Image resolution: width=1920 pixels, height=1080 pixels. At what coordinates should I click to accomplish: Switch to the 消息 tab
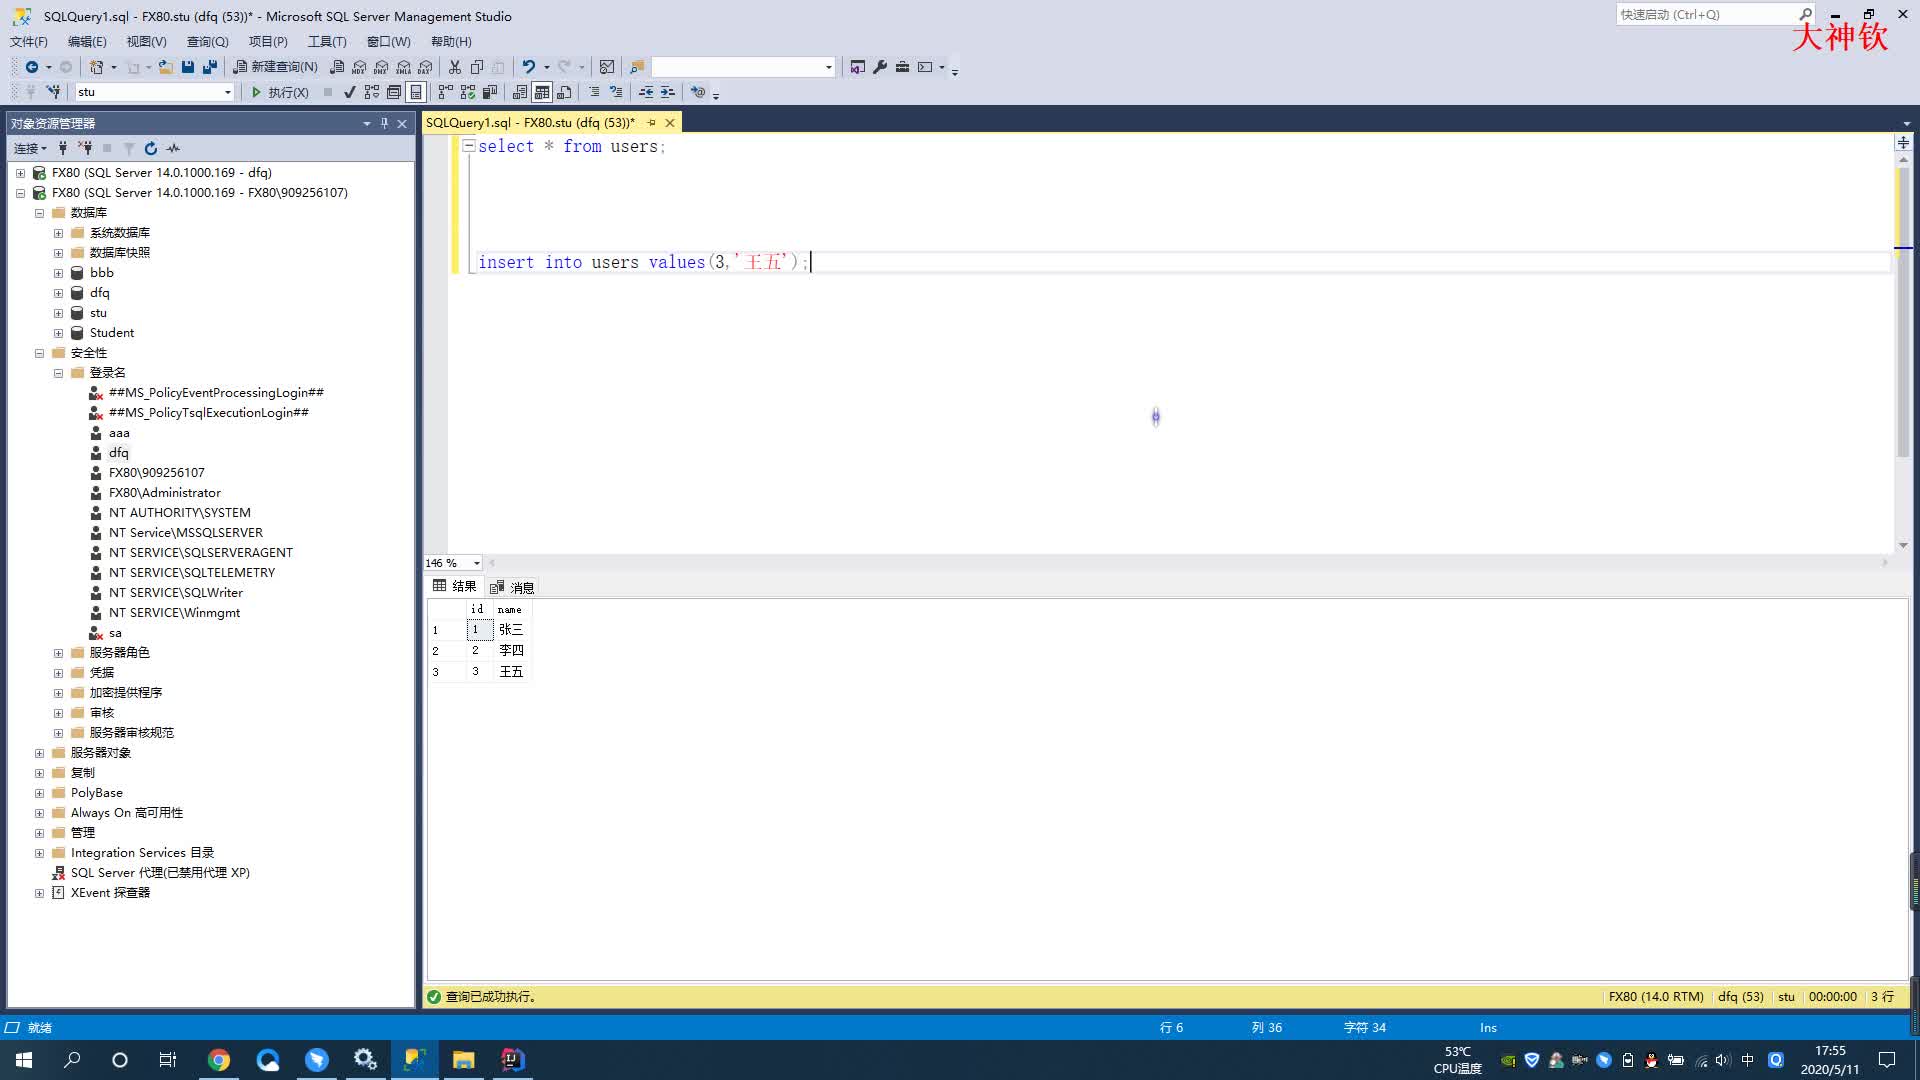[x=512, y=587]
